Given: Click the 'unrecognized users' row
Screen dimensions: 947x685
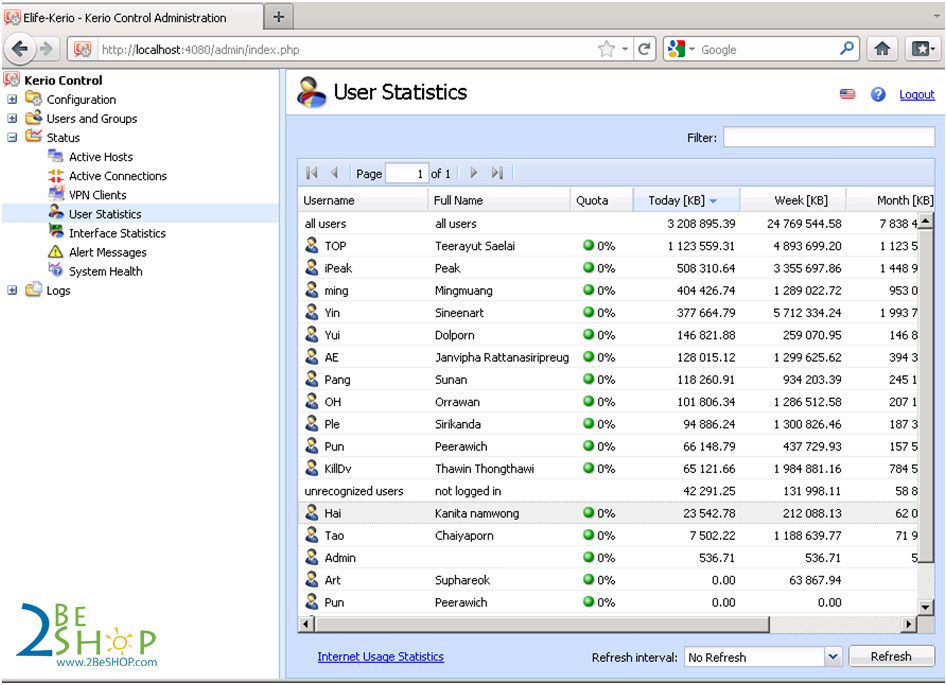Looking at the screenshot, I should point(608,490).
